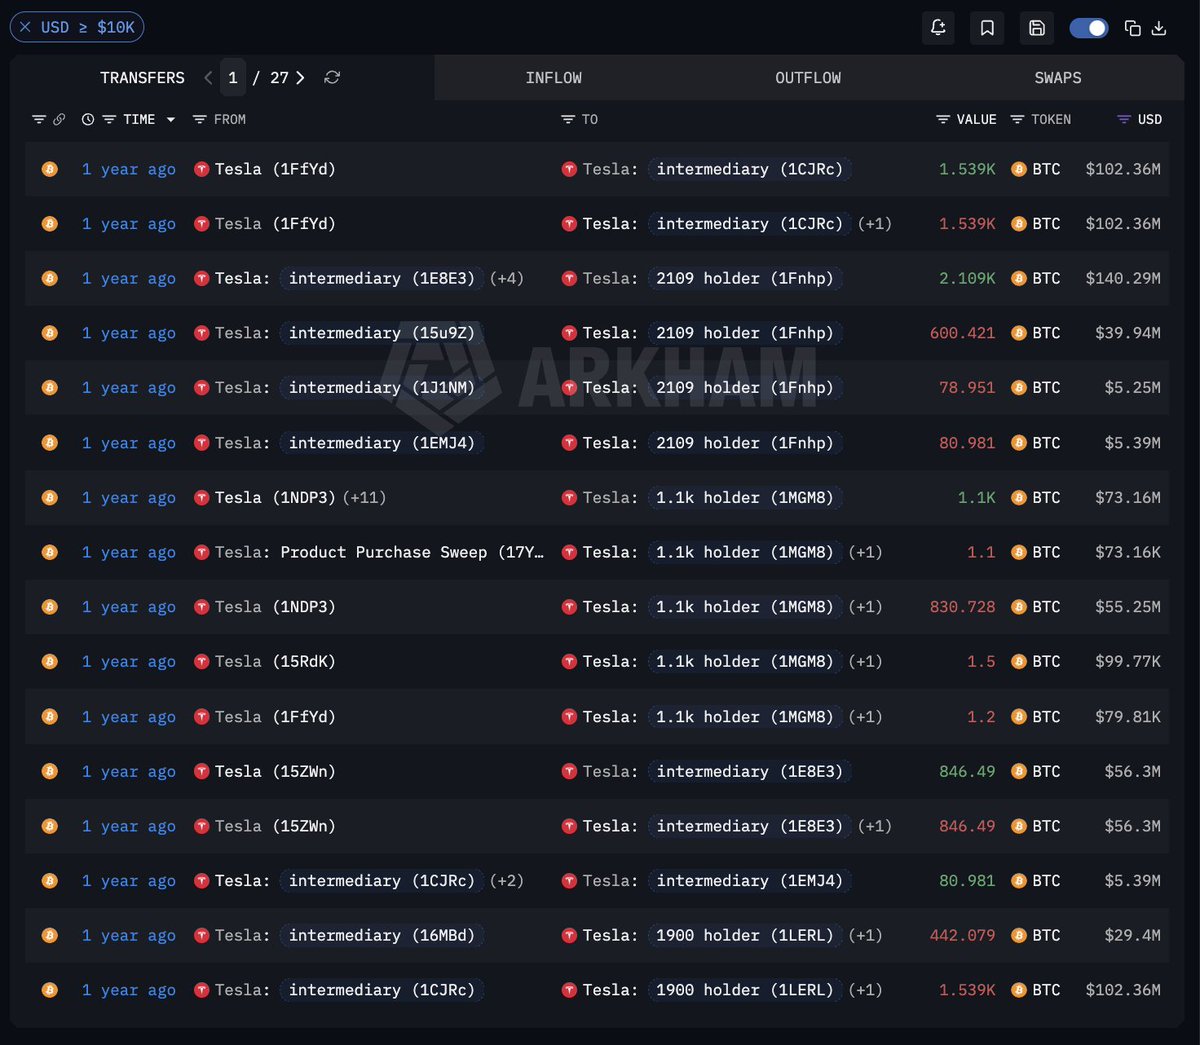The image size is (1200, 1045).
Task: Click BTC token icon in the $140.29M row
Action: [1019, 278]
